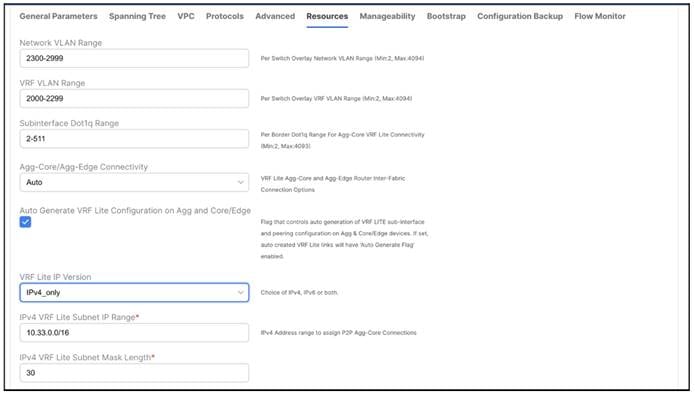Select the Resources tab
The width and height of the screenshot is (695, 395).
coord(327,16)
